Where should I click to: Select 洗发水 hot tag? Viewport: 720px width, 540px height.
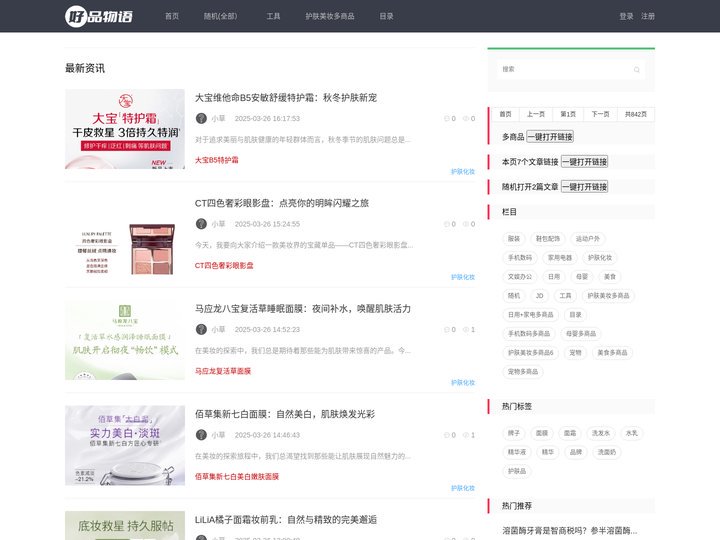(601, 433)
